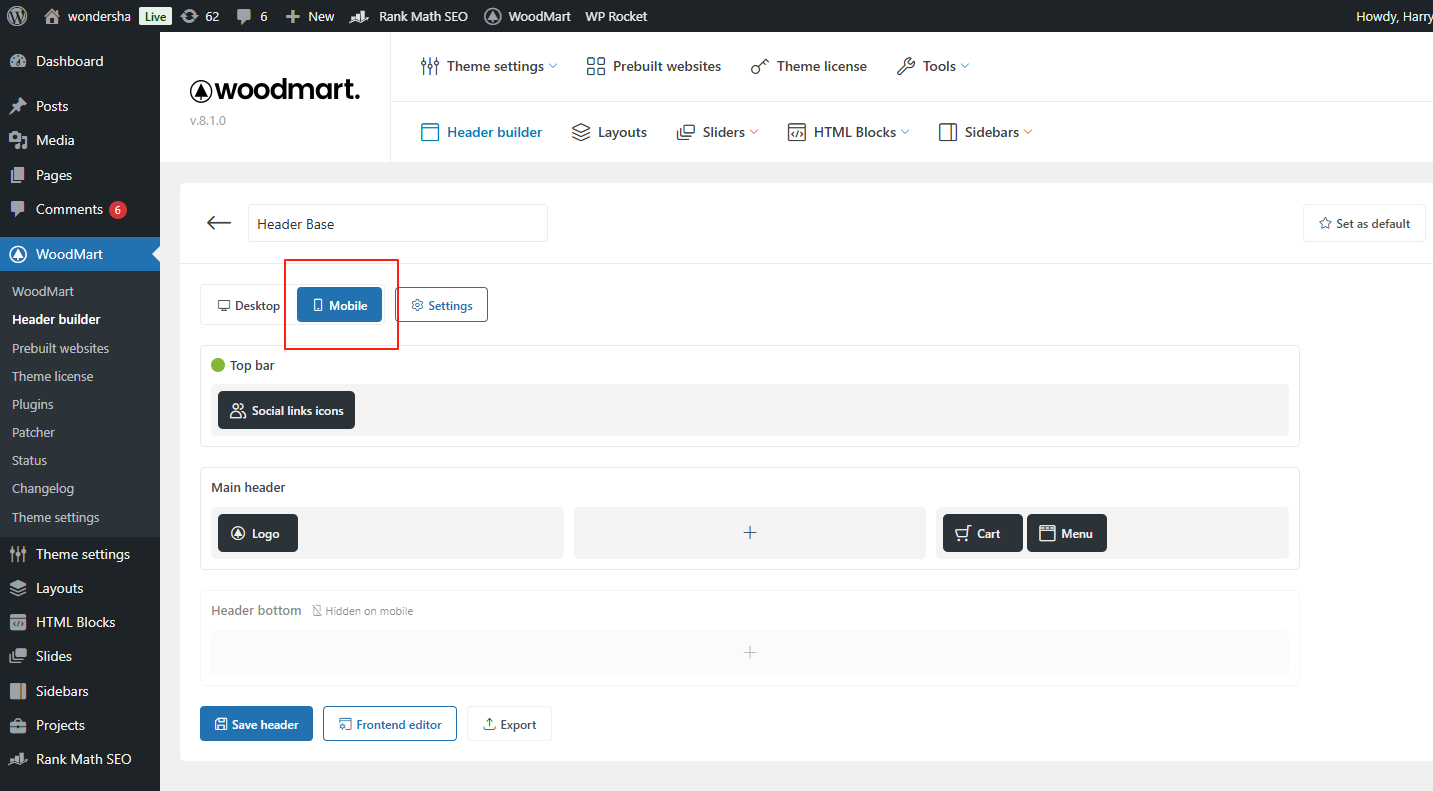This screenshot has height=791, width=1433.
Task: Select the Header builder tab
Action: [481, 132]
